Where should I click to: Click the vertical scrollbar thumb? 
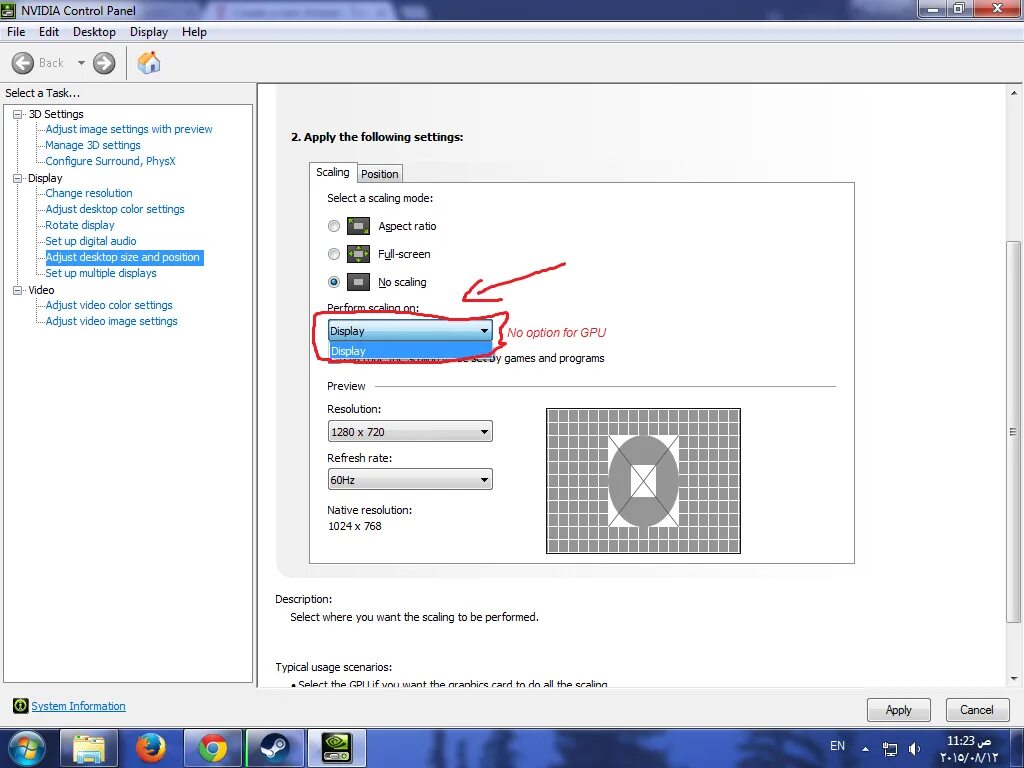(1014, 432)
